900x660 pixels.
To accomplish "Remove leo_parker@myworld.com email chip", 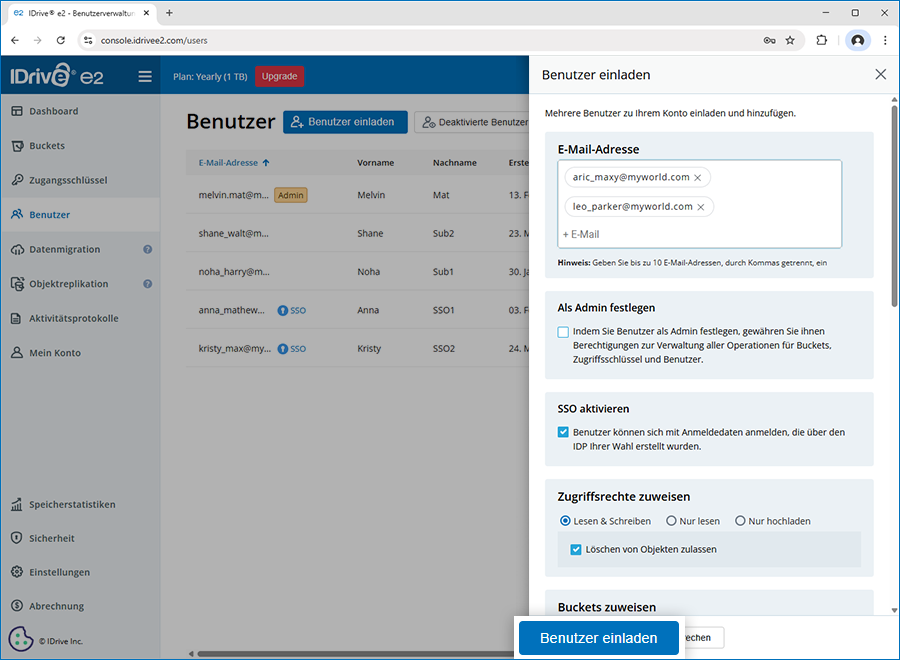I will [x=700, y=207].
